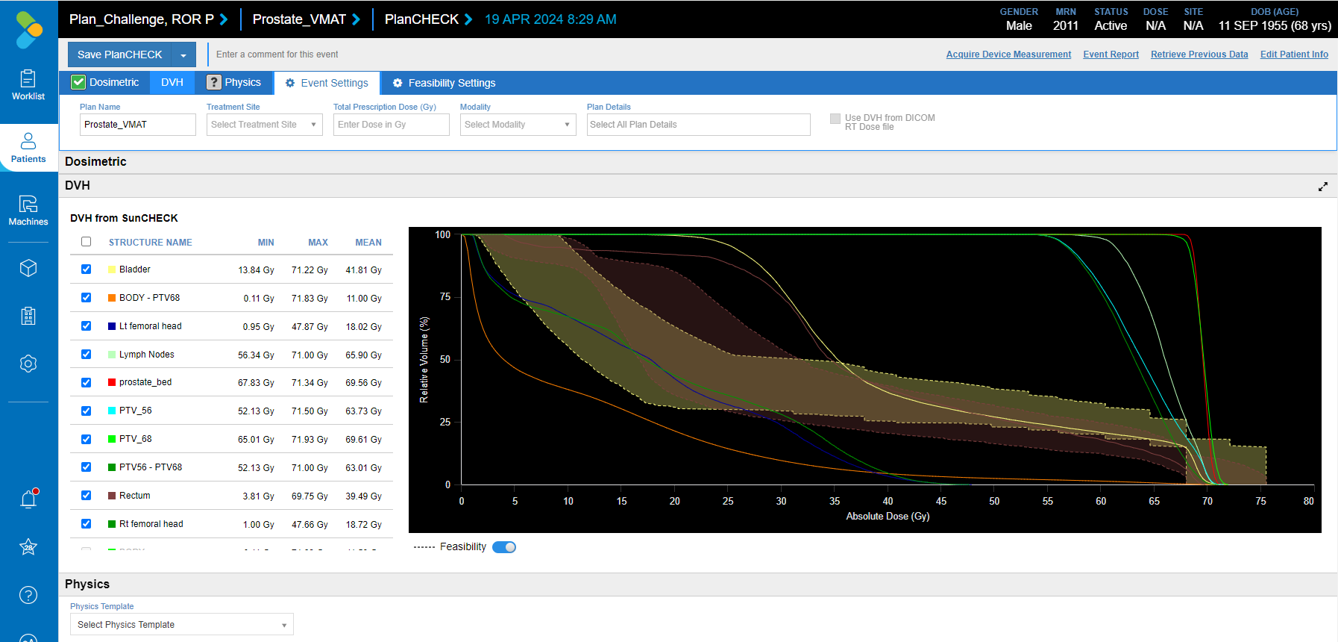Click the Rectum min value 3.81 Gy
This screenshot has height=642, width=1338.
(x=258, y=496)
